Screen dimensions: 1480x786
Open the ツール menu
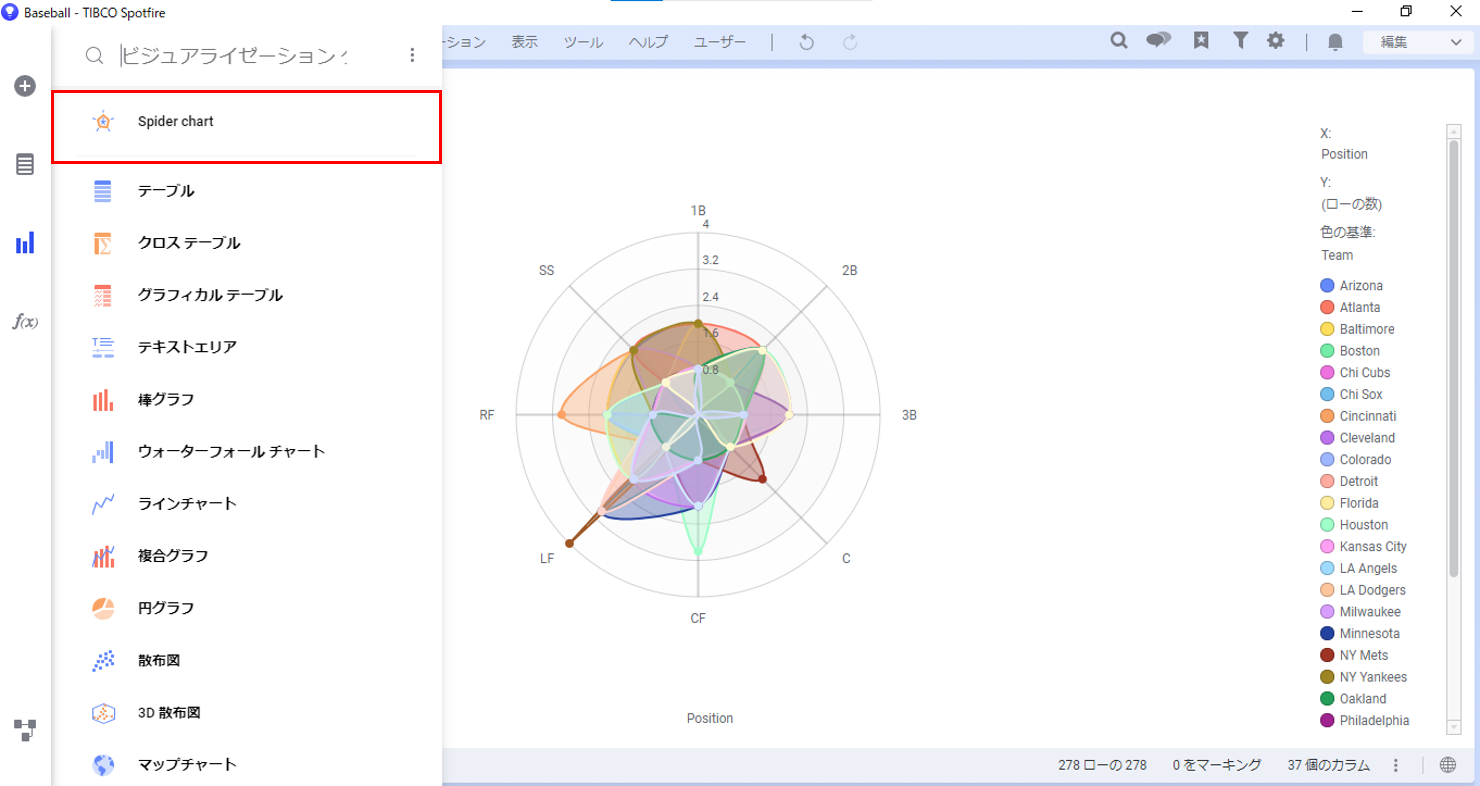pos(583,42)
